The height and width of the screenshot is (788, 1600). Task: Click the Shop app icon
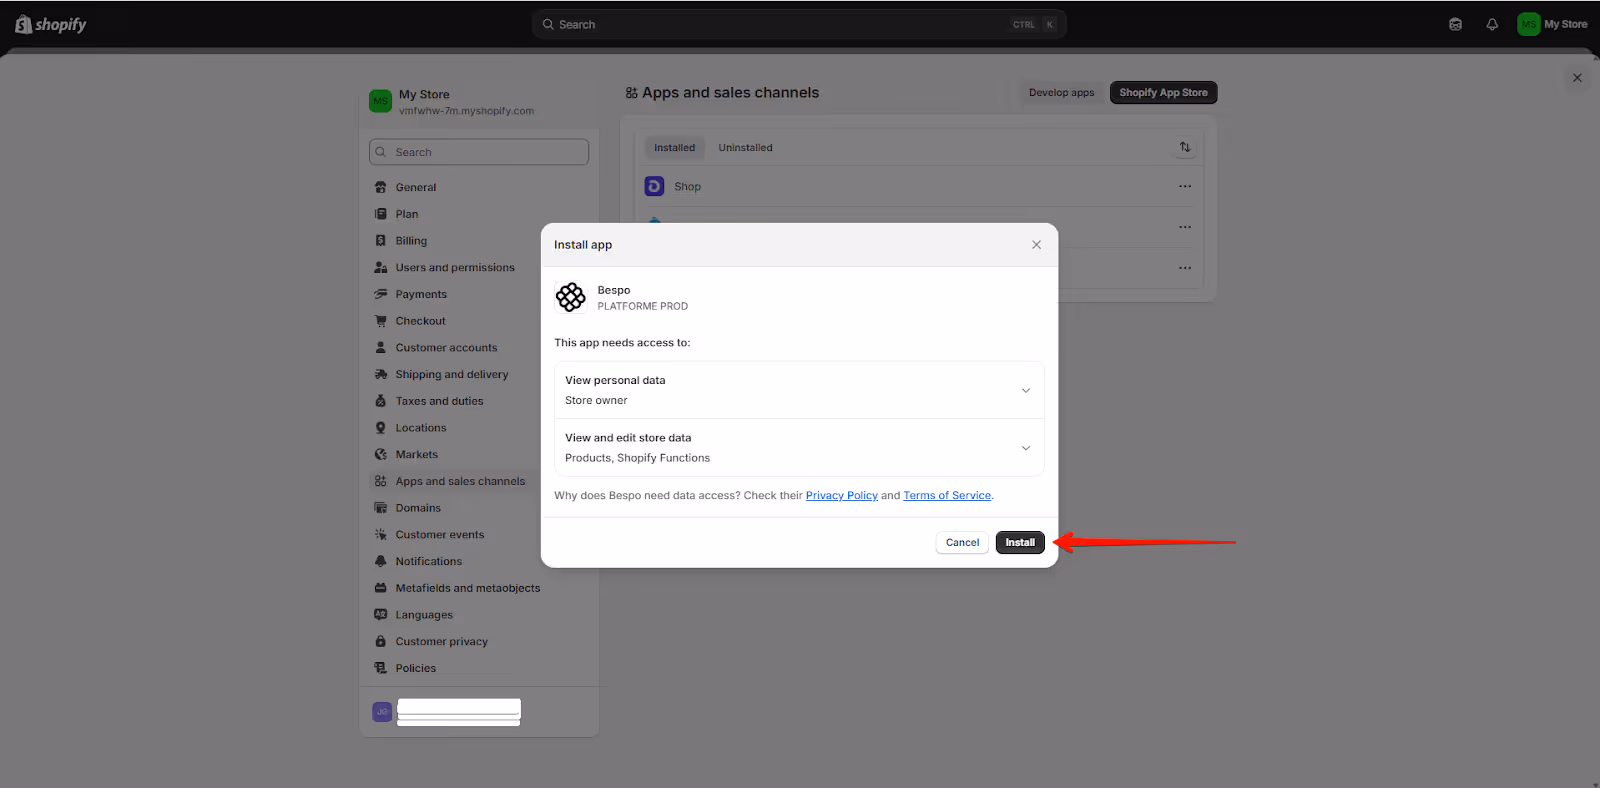pyautogui.click(x=654, y=186)
